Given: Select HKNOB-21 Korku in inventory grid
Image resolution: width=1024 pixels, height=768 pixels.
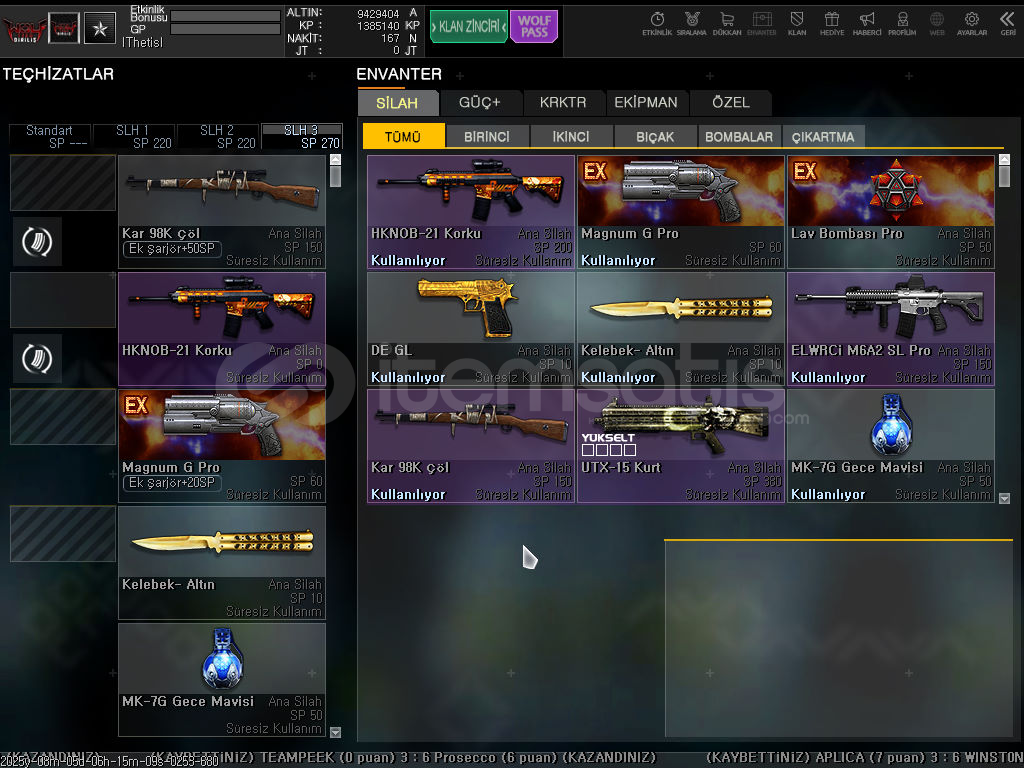Looking at the screenshot, I should (x=471, y=212).
